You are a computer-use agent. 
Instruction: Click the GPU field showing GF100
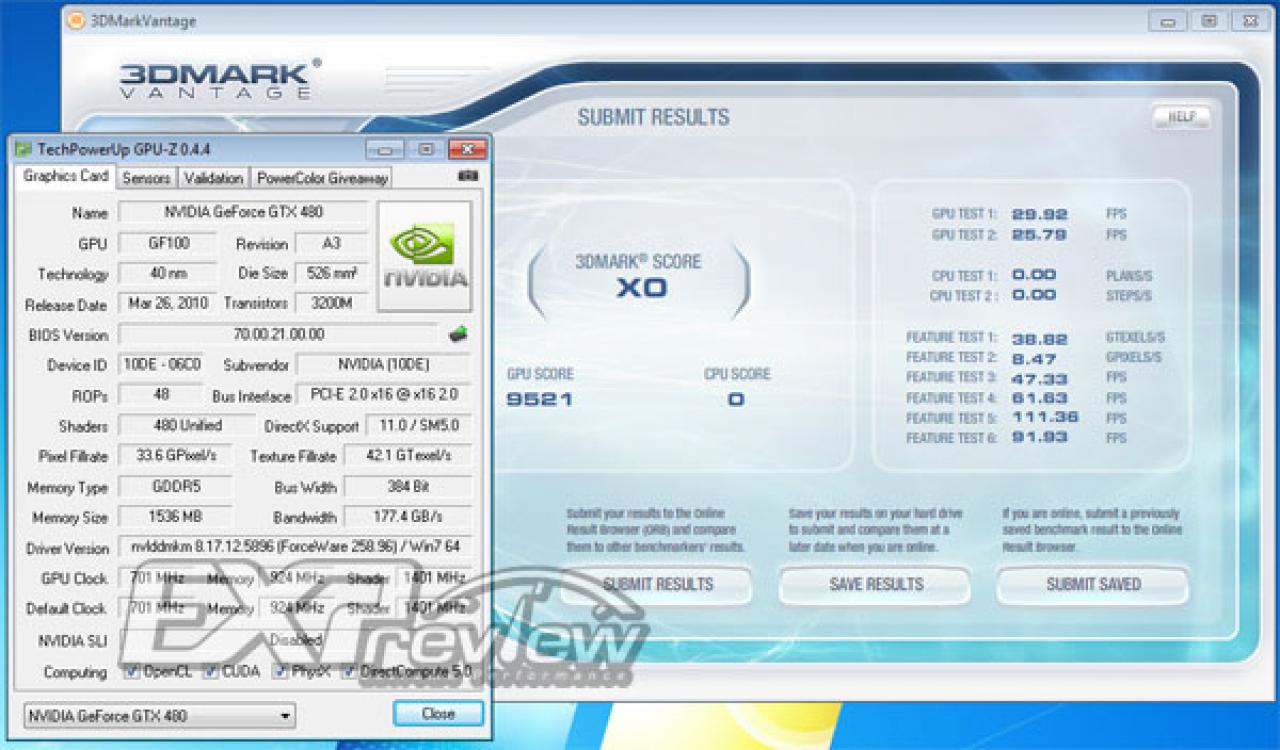(168, 243)
